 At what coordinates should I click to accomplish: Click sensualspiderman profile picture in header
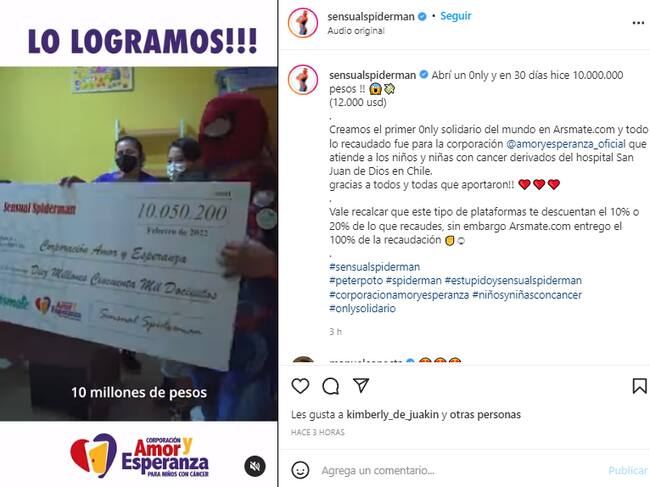303,23
